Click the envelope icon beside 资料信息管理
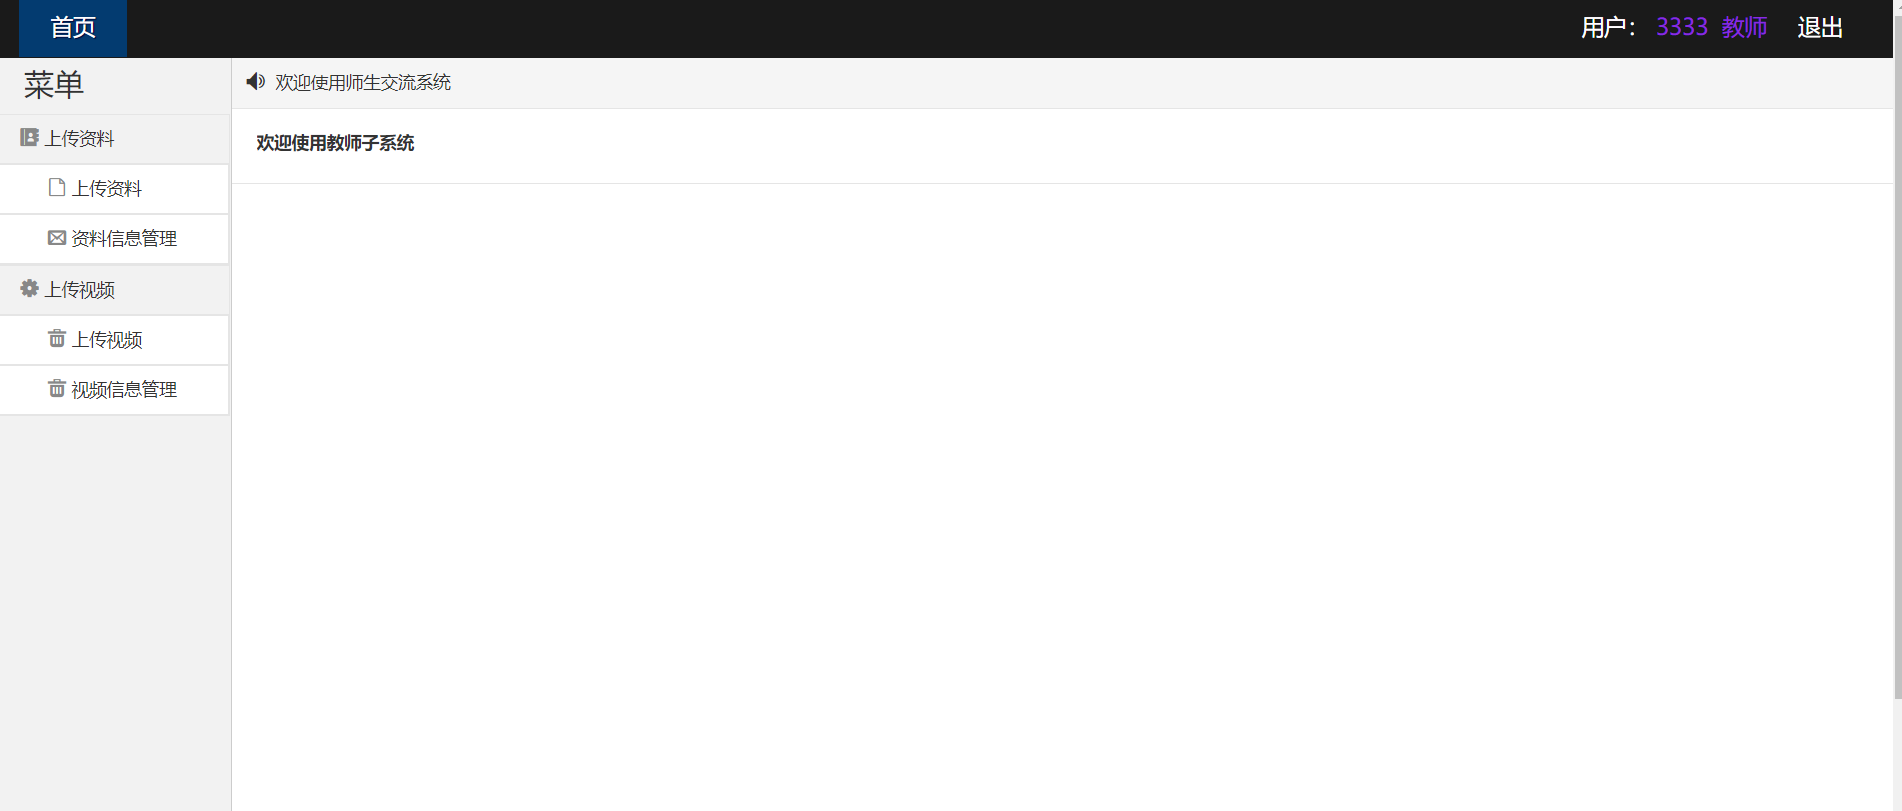Screen dimensions: 1902x811 (57, 238)
